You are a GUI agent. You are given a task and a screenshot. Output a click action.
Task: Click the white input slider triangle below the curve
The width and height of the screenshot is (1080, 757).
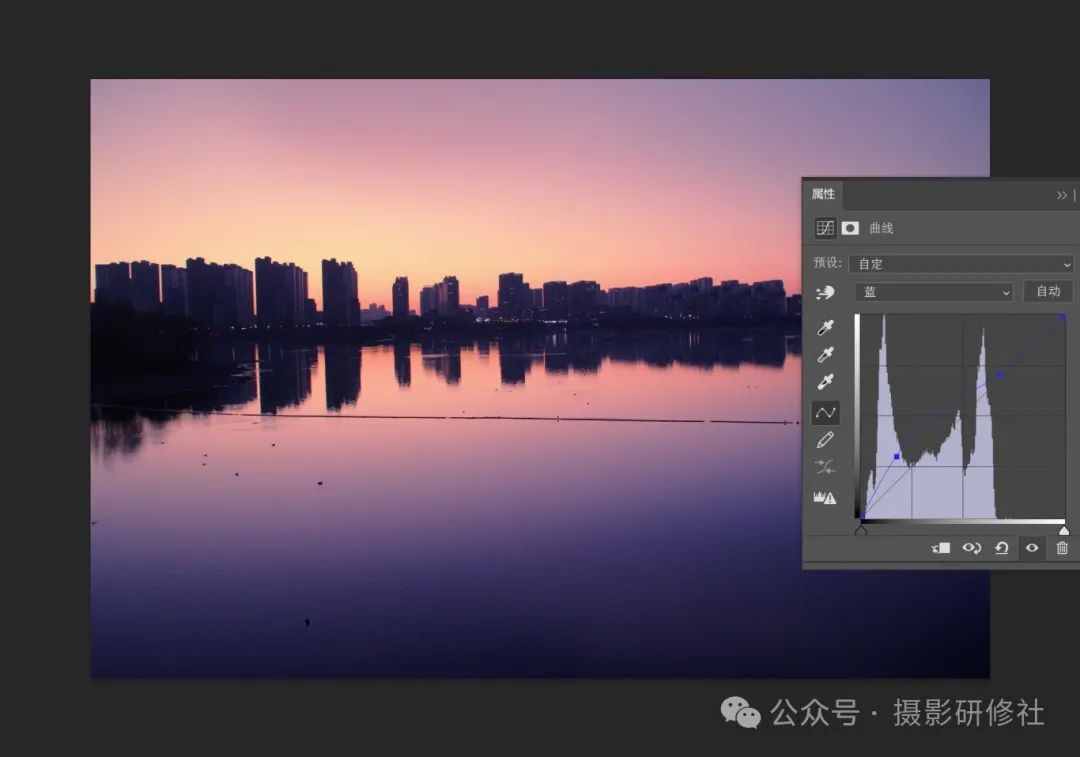pos(1064,530)
